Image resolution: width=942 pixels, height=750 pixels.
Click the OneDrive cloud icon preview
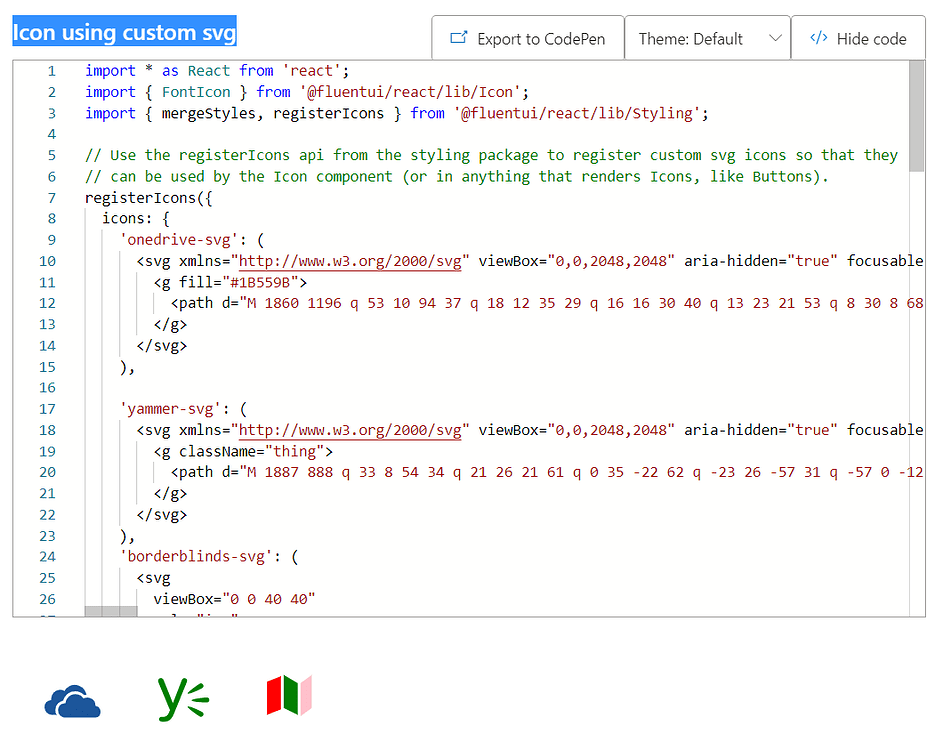coord(72,700)
